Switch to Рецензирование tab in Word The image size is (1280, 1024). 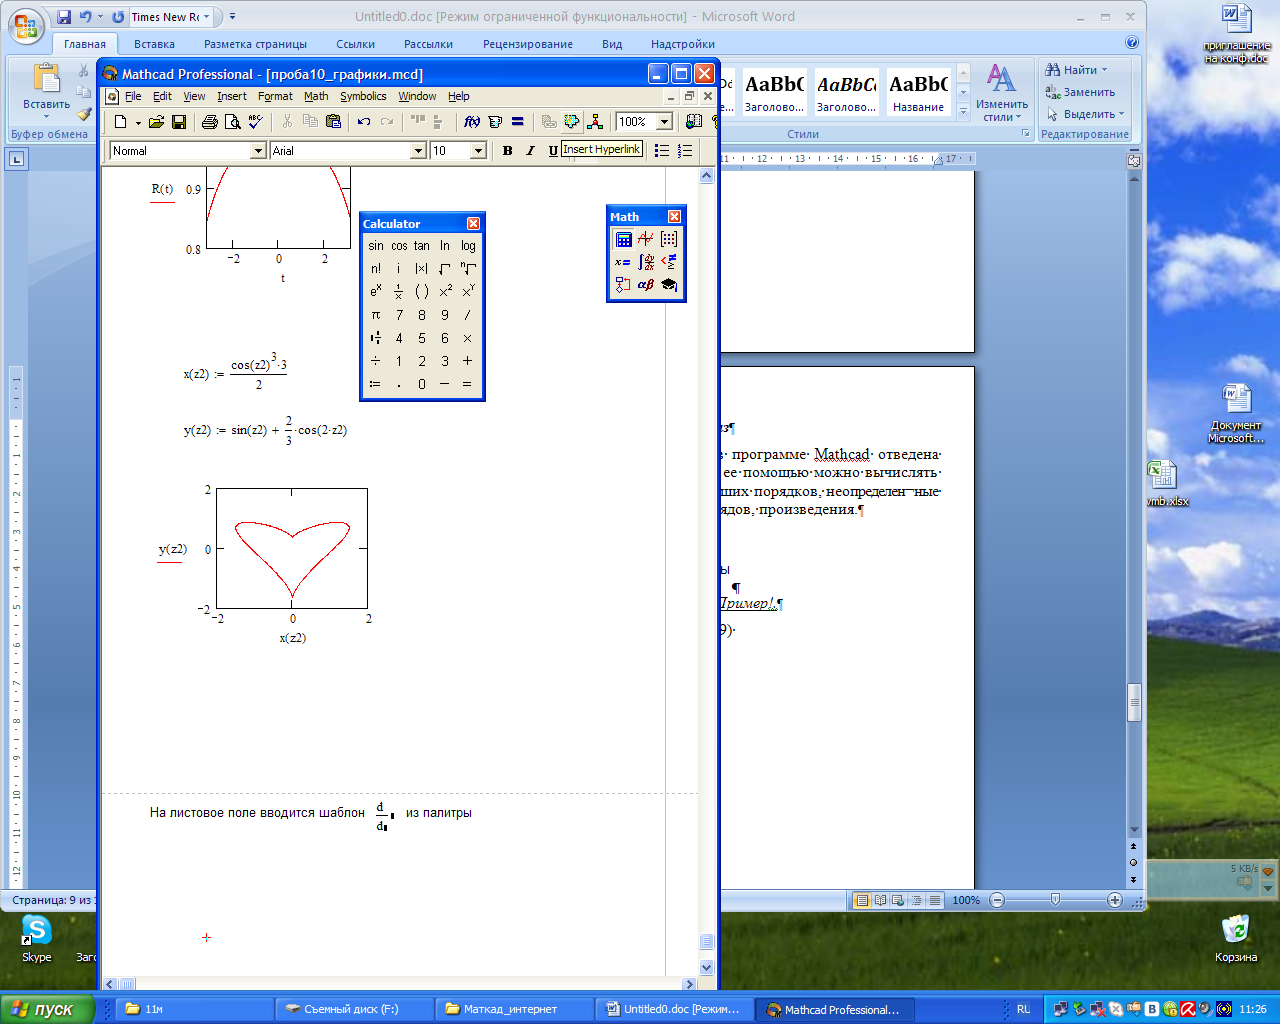(x=528, y=44)
